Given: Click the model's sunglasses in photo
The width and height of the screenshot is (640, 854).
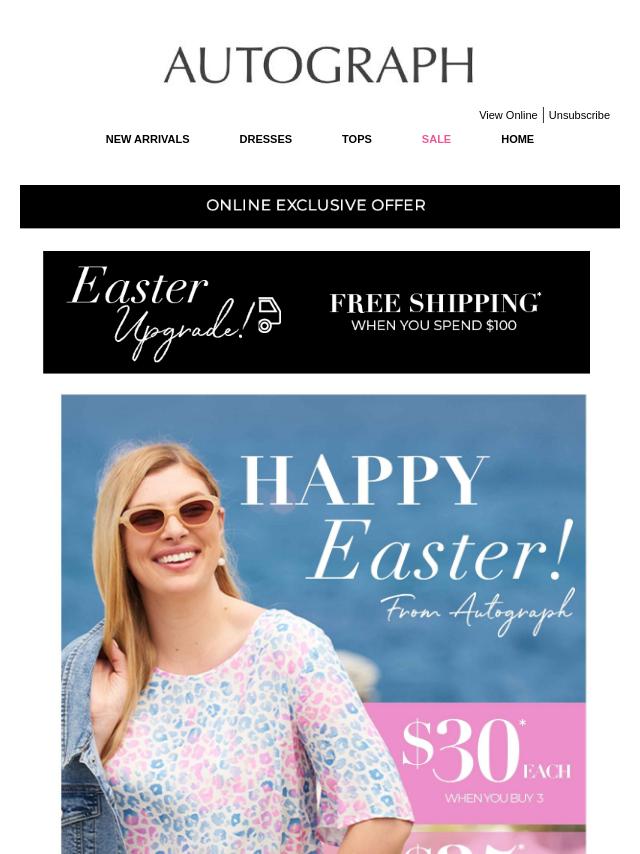Looking at the screenshot, I should [x=170, y=516].
